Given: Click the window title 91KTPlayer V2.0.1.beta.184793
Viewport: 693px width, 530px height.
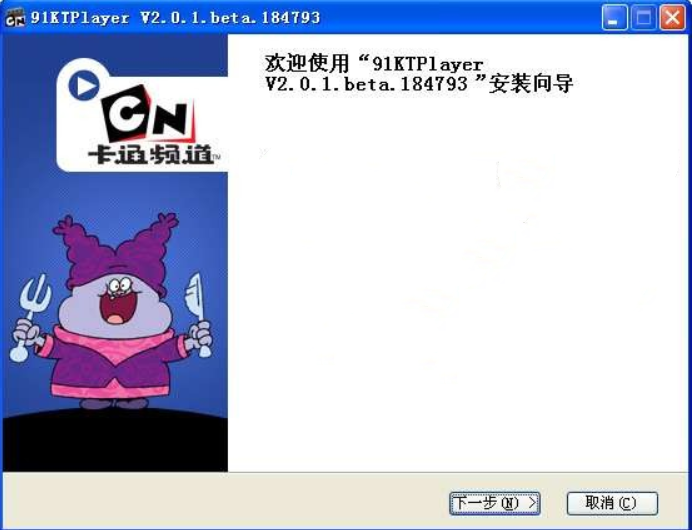Looking at the screenshot, I should (175, 18).
